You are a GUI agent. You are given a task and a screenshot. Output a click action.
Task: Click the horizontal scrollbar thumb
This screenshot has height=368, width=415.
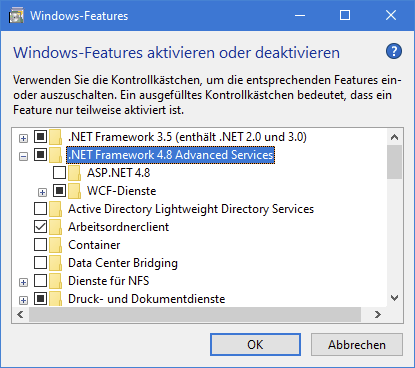point(195,314)
